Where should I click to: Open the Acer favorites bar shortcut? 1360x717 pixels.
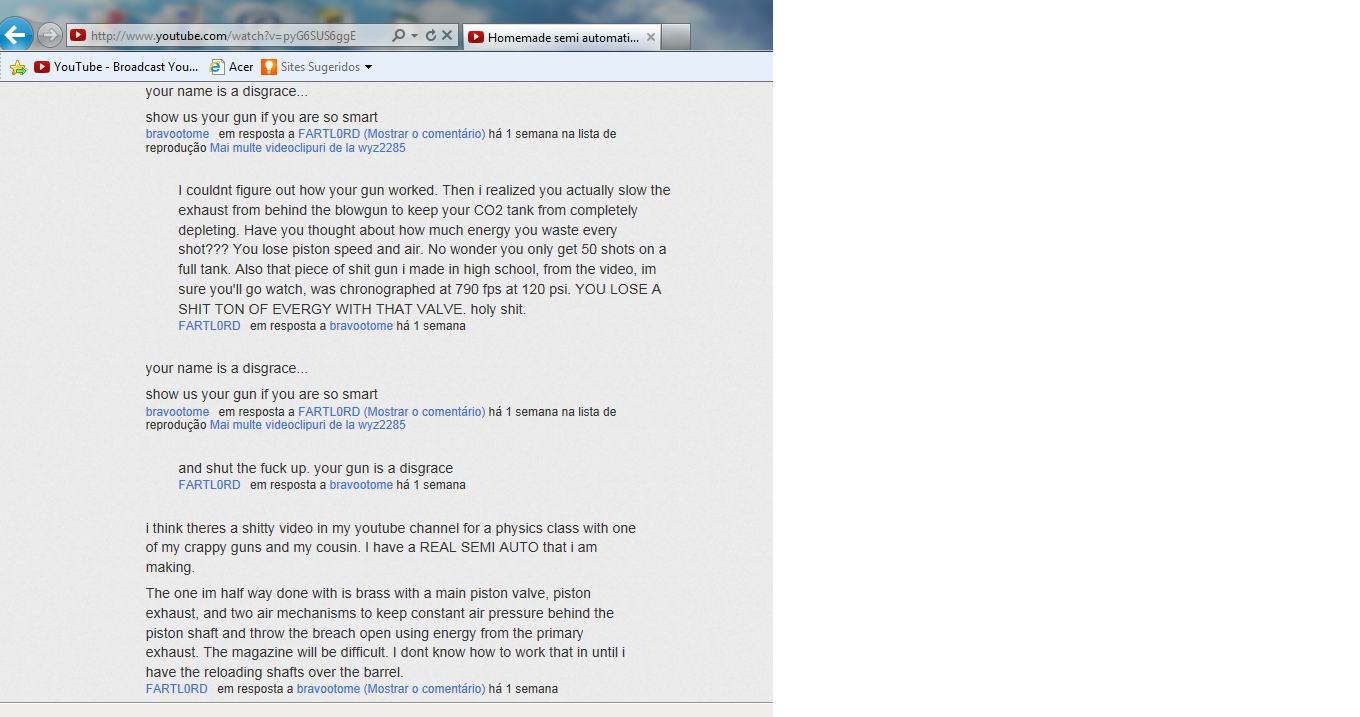click(x=231, y=67)
